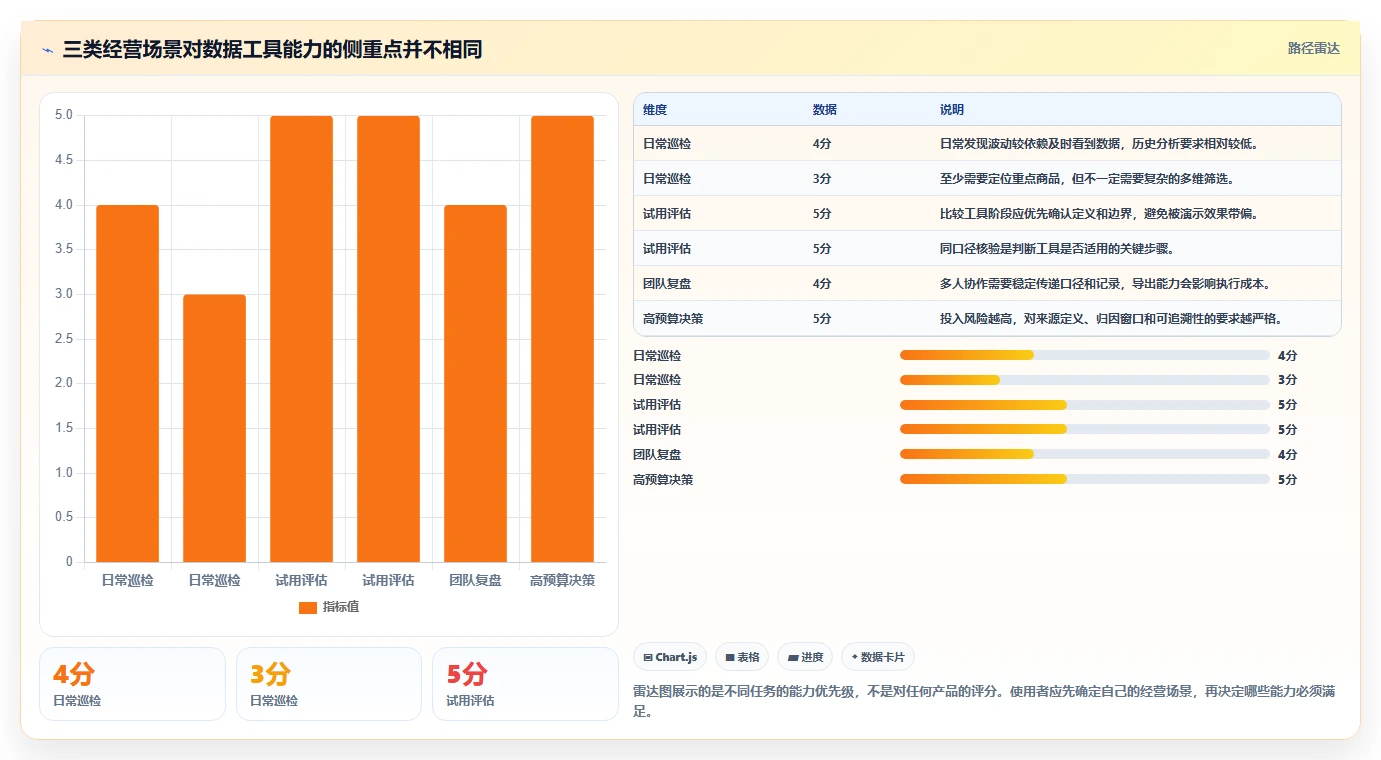Click the Chart.js chip icon
1381x760 pixels.
648,657
